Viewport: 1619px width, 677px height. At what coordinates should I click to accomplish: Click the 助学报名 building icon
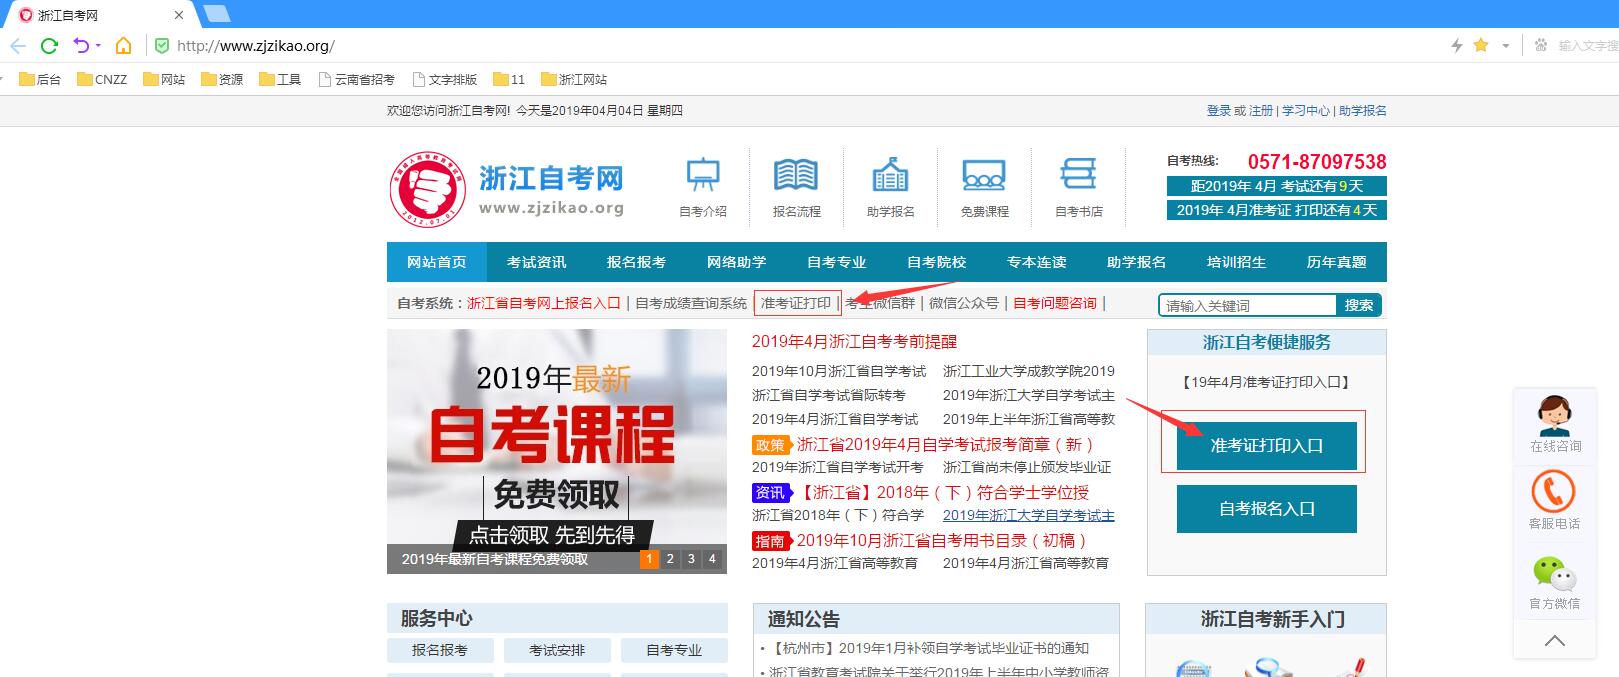pyautogui.click(x=890, y=175)
